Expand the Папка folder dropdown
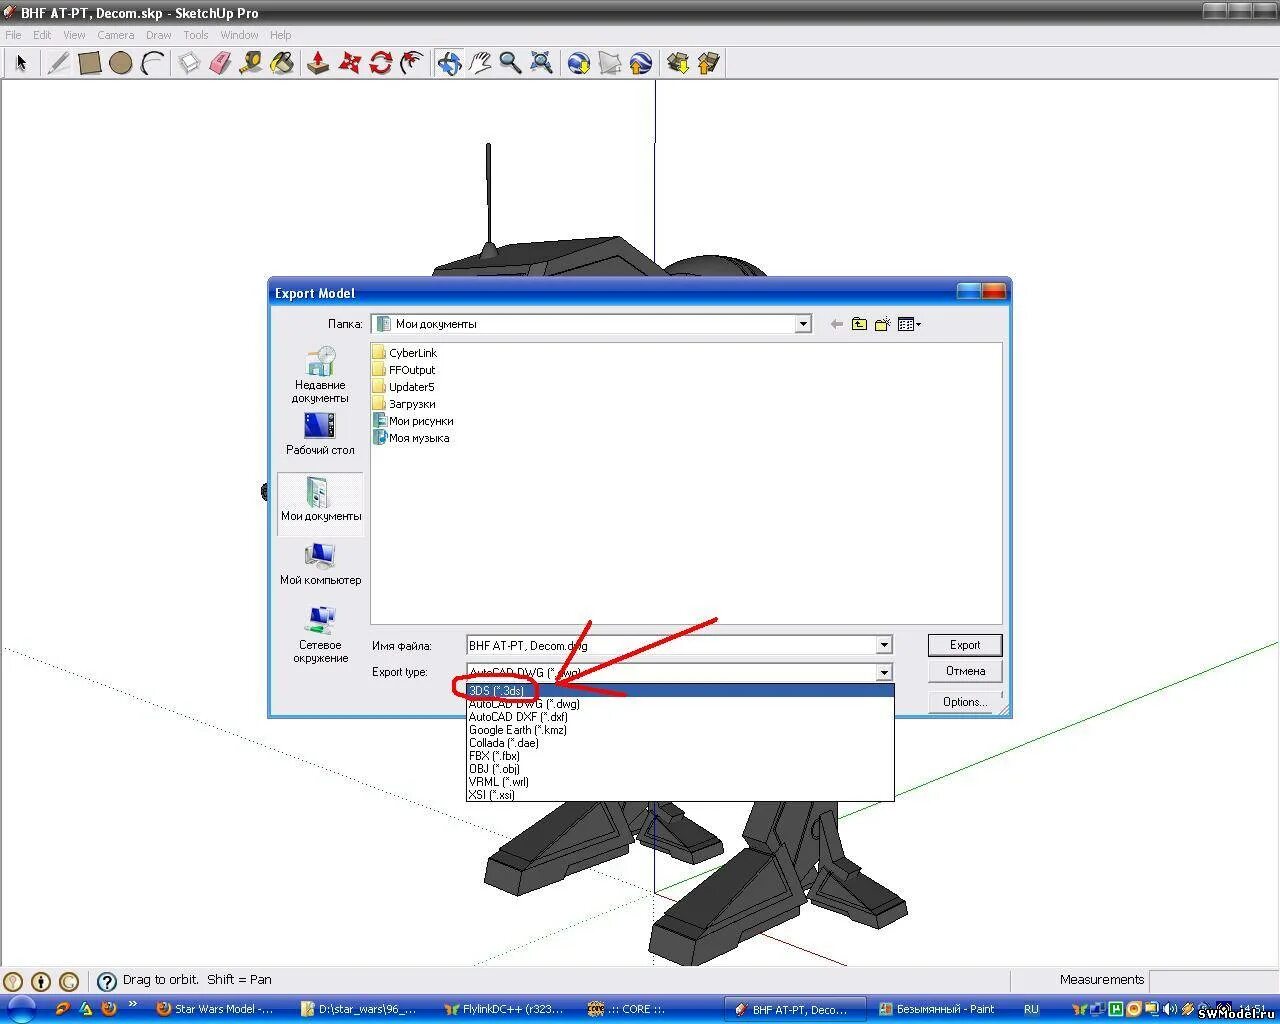The image size is (1280, 1024). 802,324
